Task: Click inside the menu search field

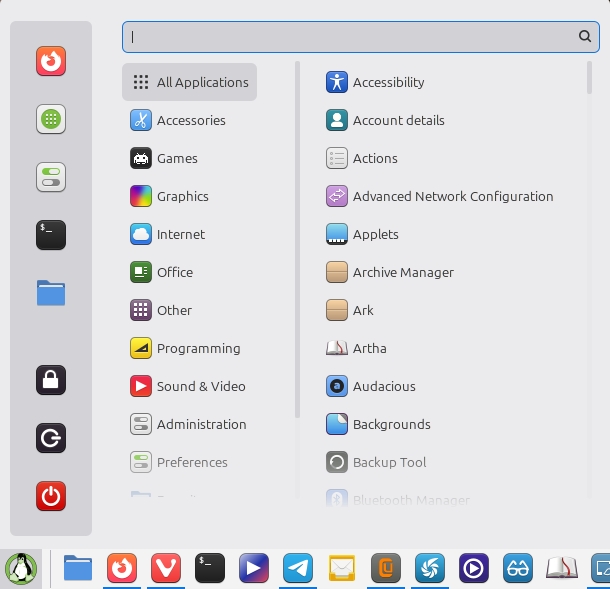Action: pyautogui.click(x=361, y=37)
